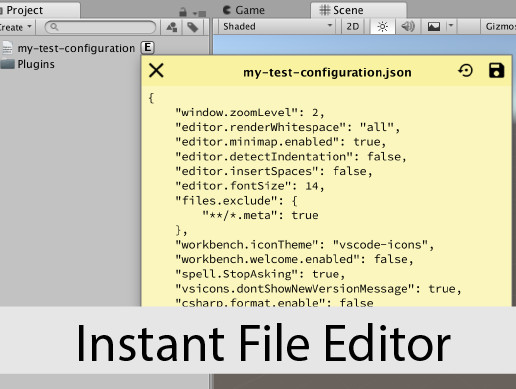Click the "editor.detectIndentation" line
The height and width of the screenshot is (389, 516).
click(291, 156)
